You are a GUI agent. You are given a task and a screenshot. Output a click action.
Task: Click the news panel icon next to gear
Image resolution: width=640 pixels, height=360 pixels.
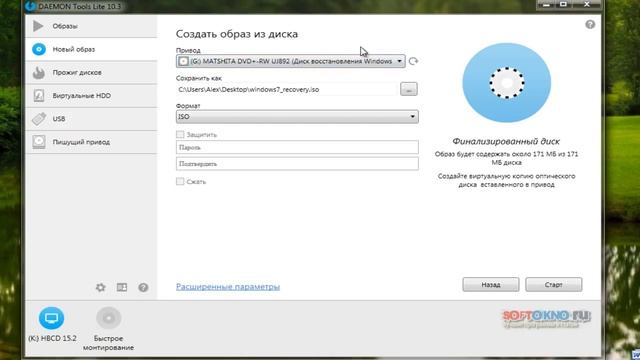point(122,287)
